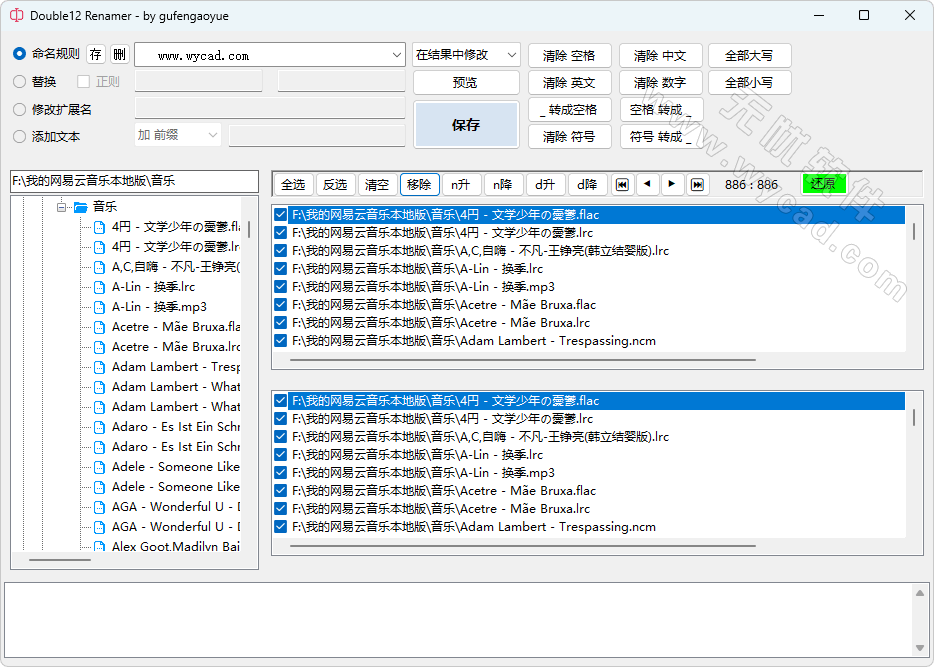Collapse the 音乐 tree node

61,206
